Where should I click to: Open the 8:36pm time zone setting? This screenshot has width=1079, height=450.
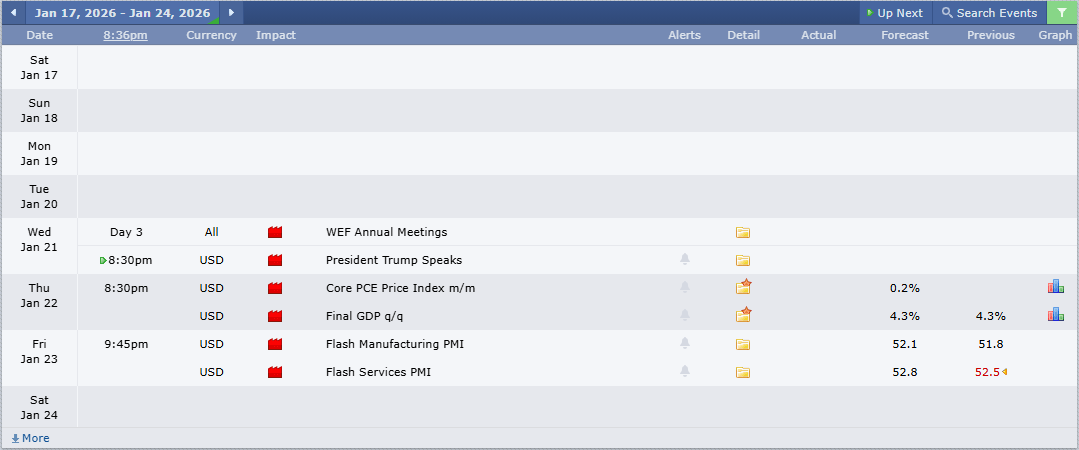(125, 35)
